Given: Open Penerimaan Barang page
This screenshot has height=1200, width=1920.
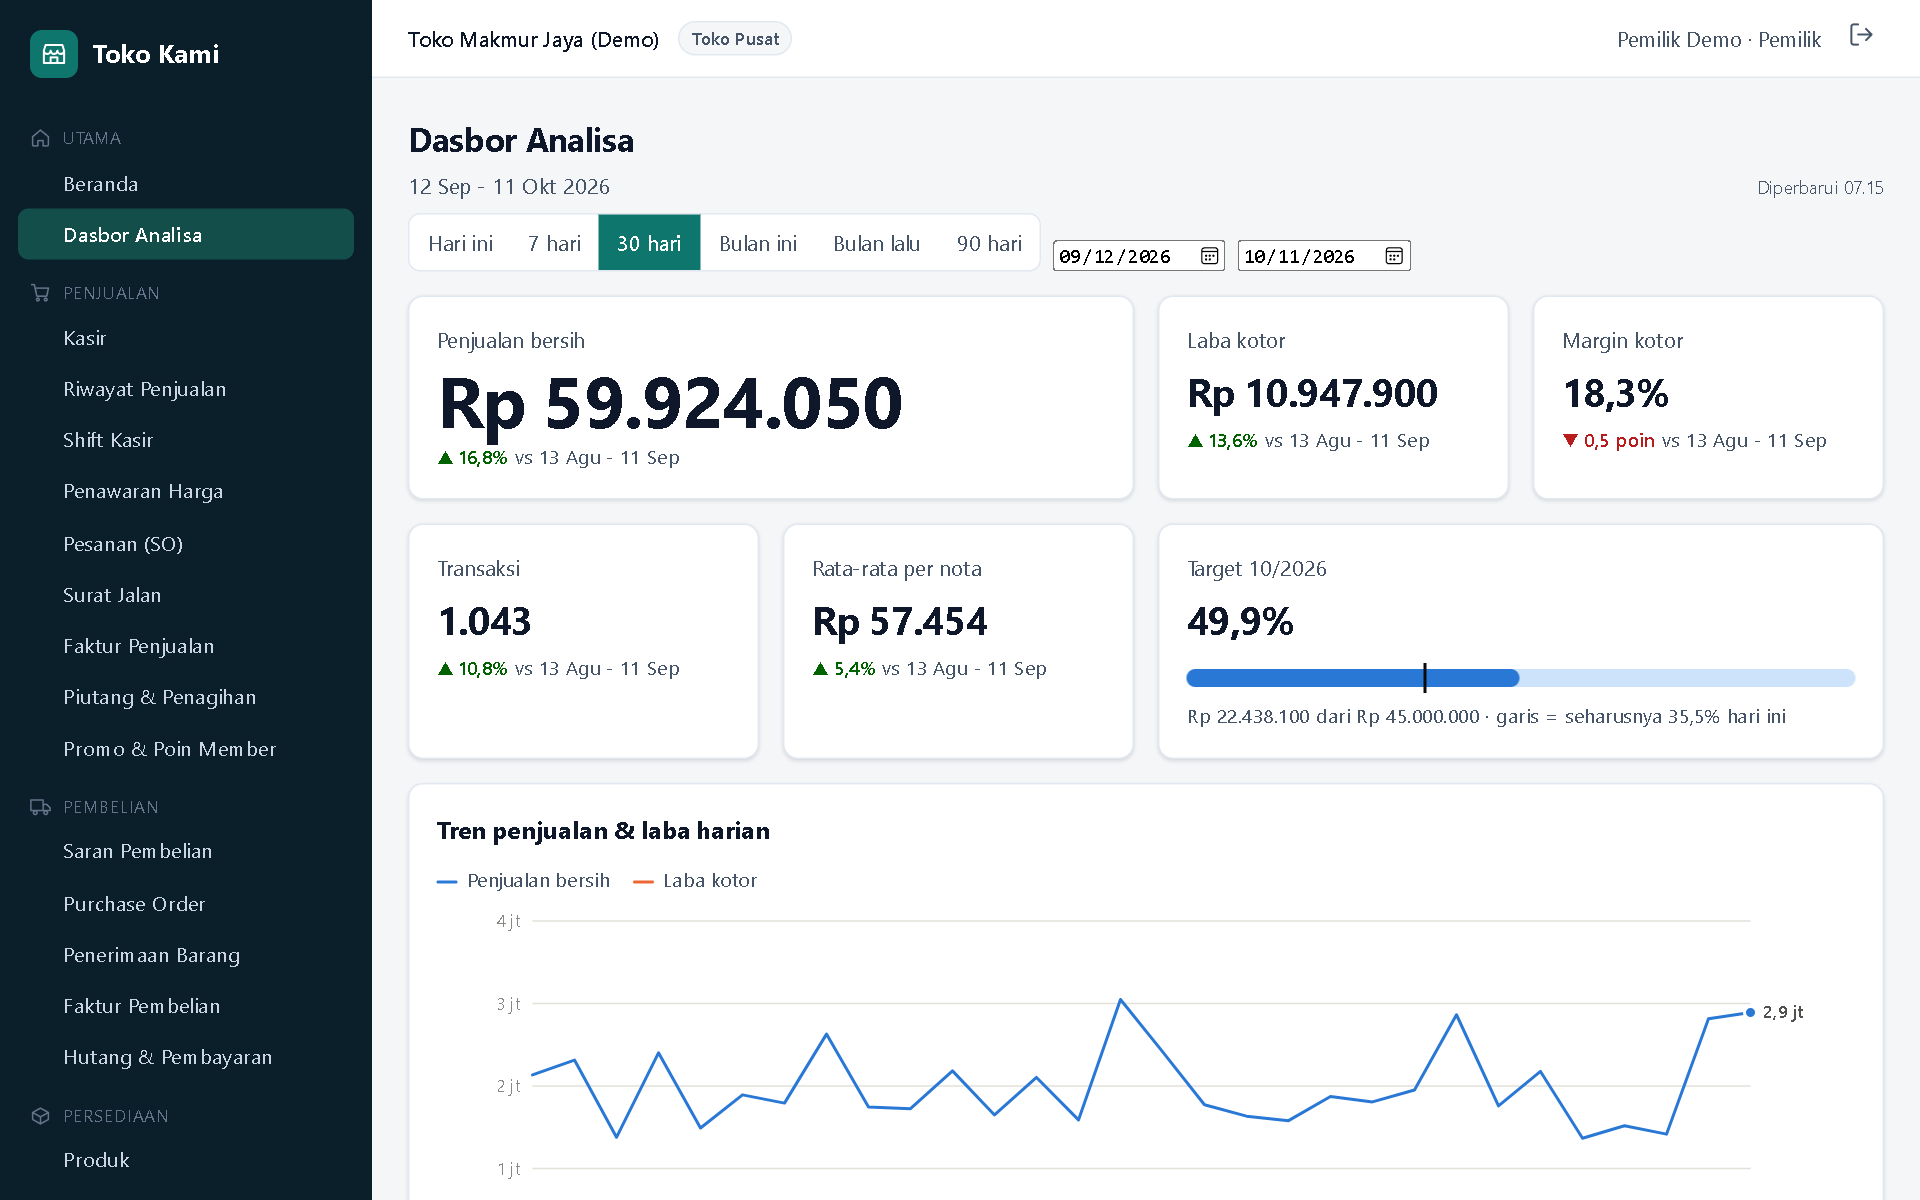Looking at the screenshot, I should (186, 955).
